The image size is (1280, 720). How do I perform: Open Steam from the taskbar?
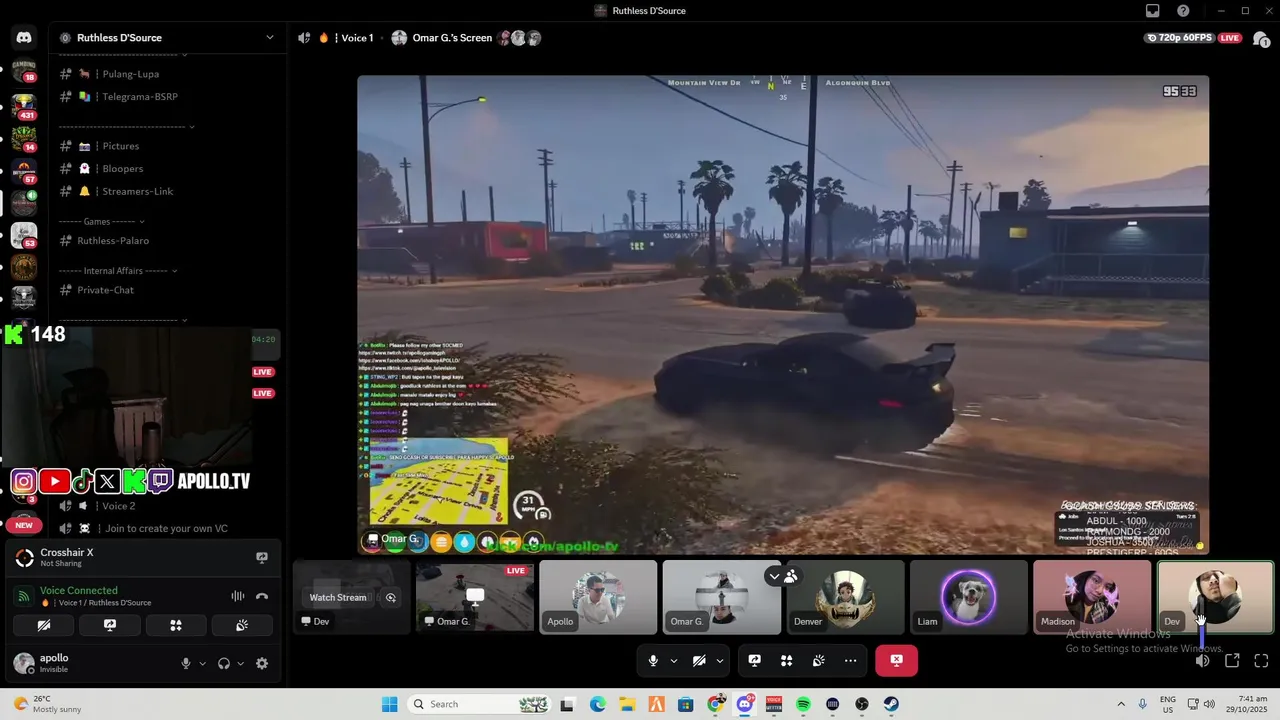(891, 704)
